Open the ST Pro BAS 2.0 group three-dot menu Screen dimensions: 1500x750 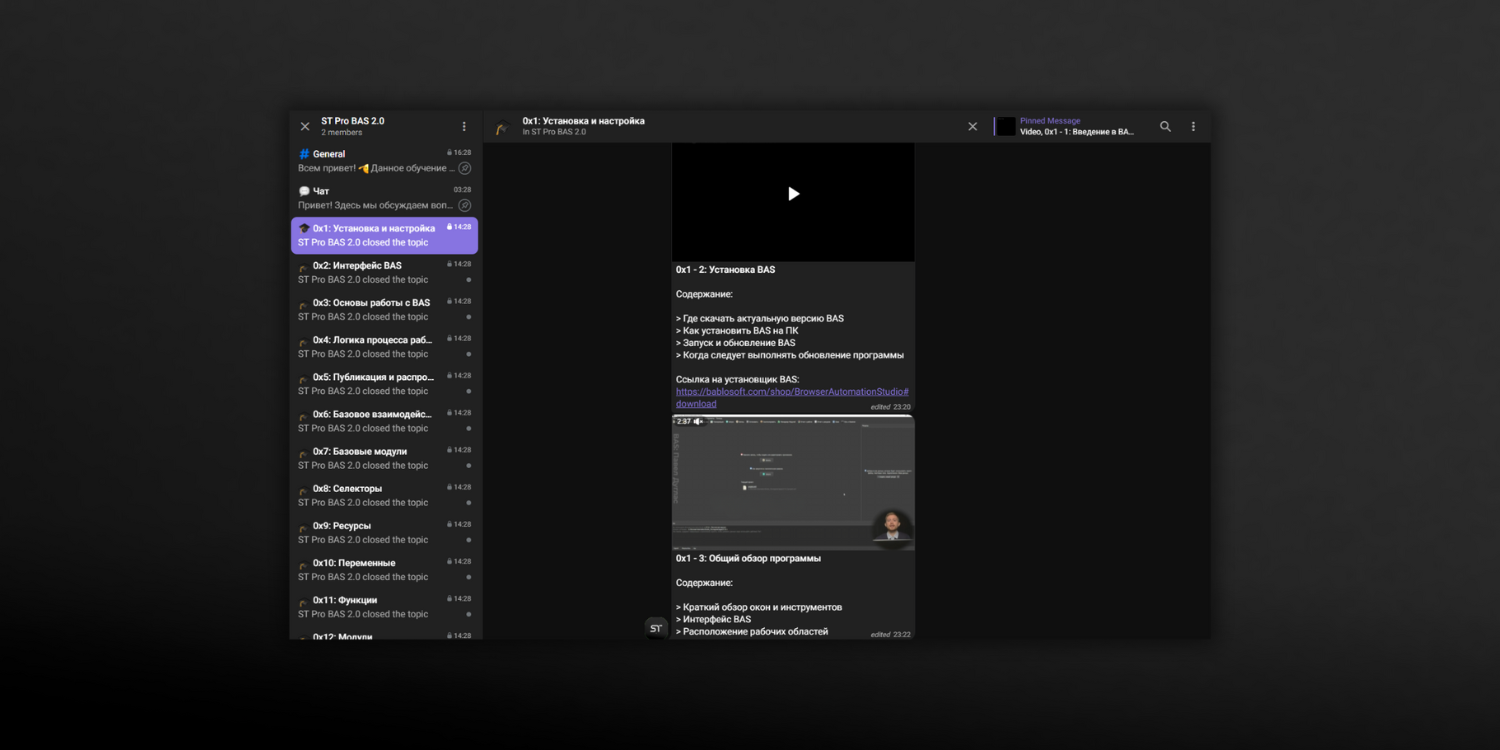[x=464, y=127]
